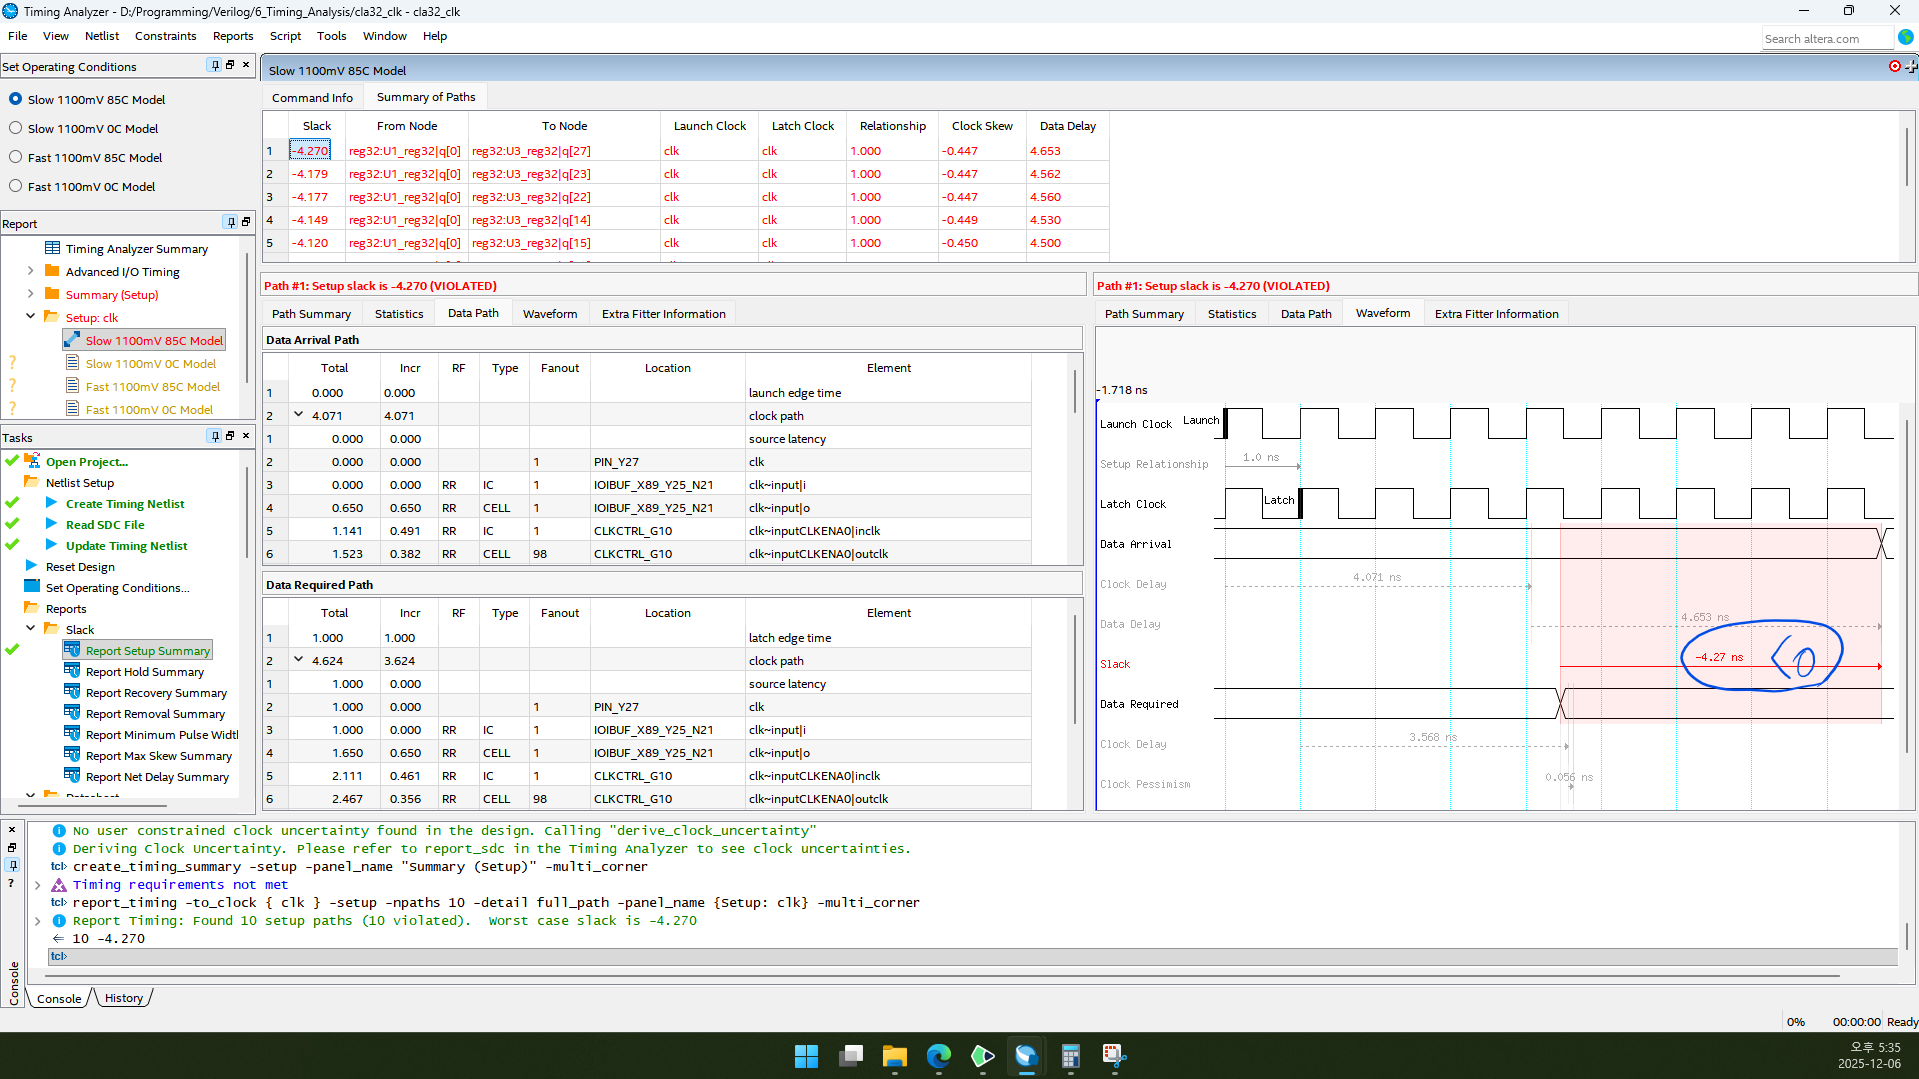Select Slow 1100mV 0C Model radio button
The height and width of the screenshot is (1079, 1919).
[x=16, y=129]
